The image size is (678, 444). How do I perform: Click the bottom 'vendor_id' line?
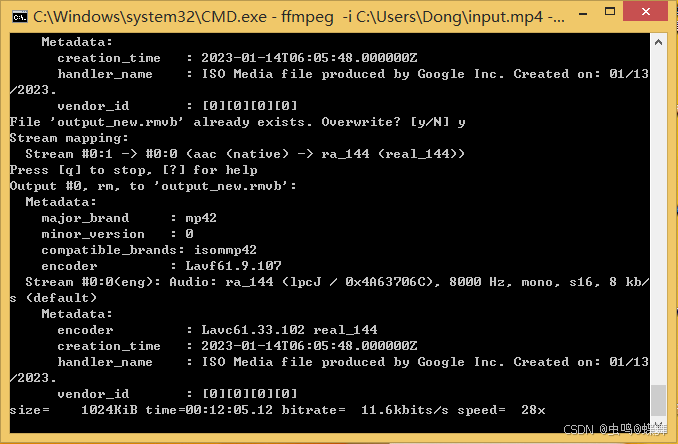[x=177, y=394]
